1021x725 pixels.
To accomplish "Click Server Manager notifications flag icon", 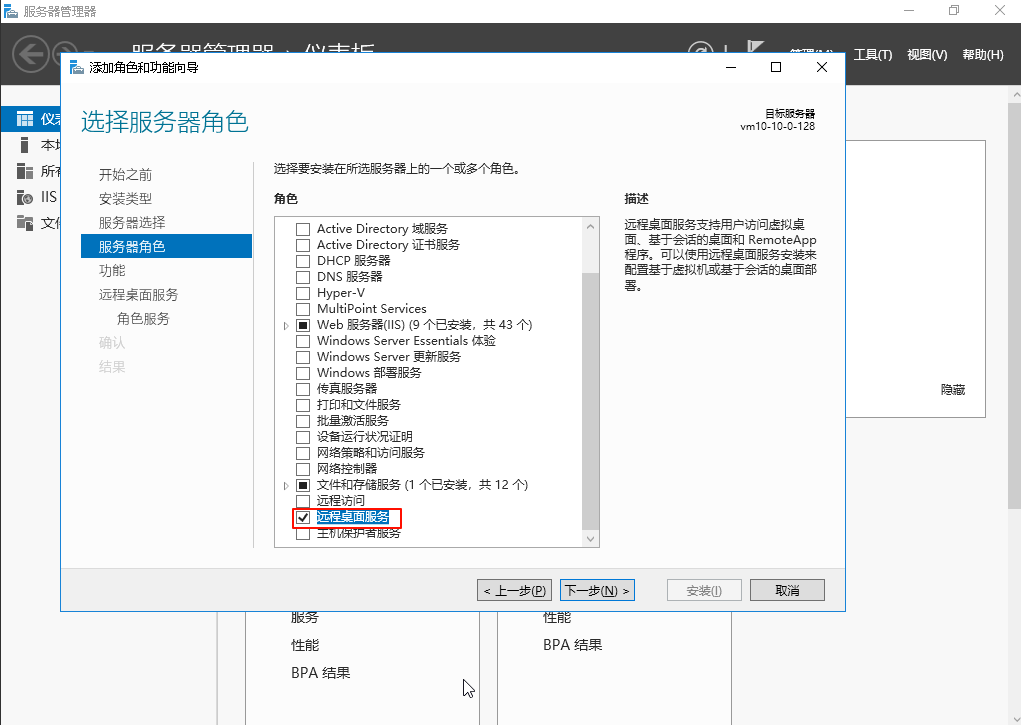I will 755,47.
